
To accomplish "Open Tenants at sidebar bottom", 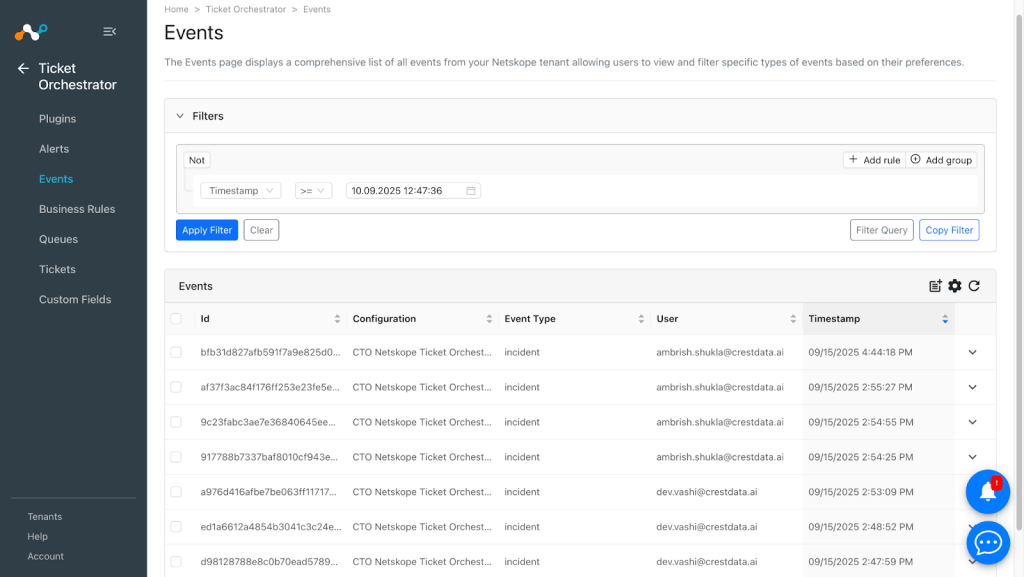I will pyautogui.click(x=44, y=516).
